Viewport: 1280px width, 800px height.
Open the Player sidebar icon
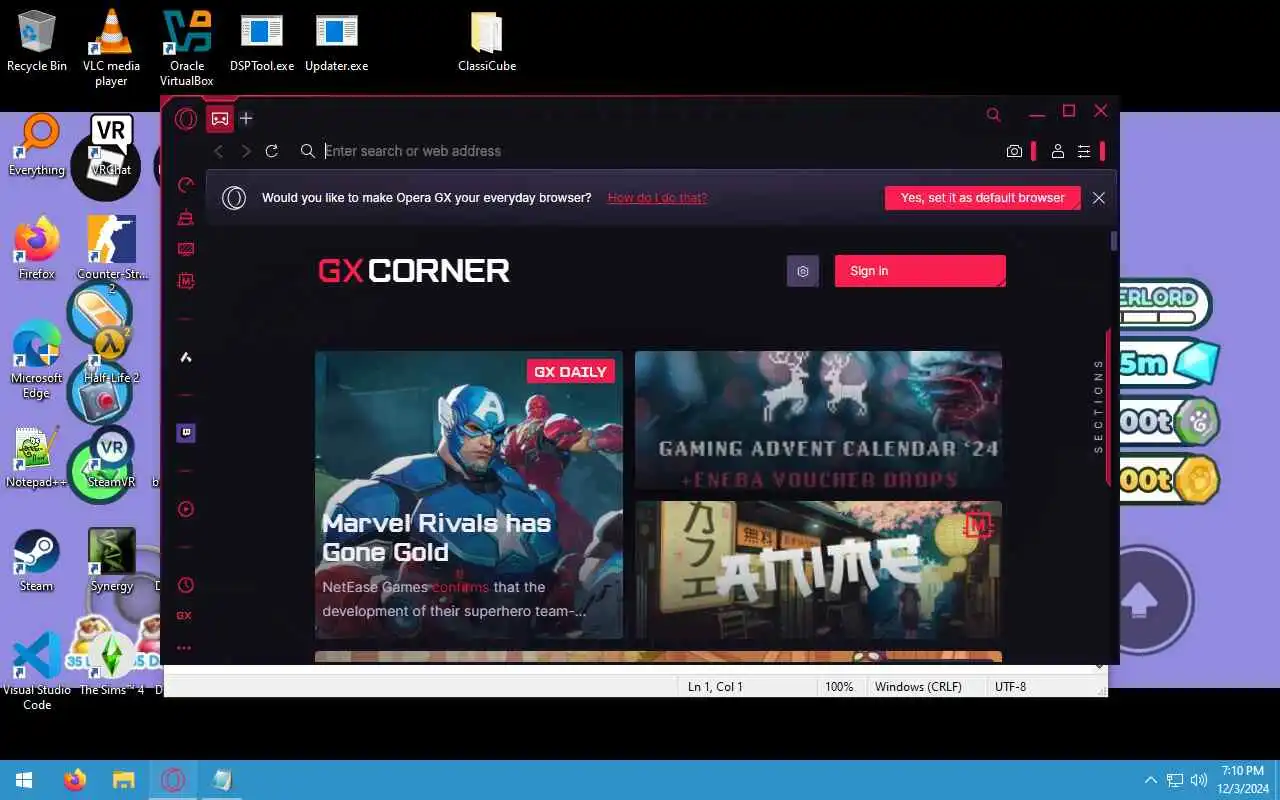coord(185,509)
